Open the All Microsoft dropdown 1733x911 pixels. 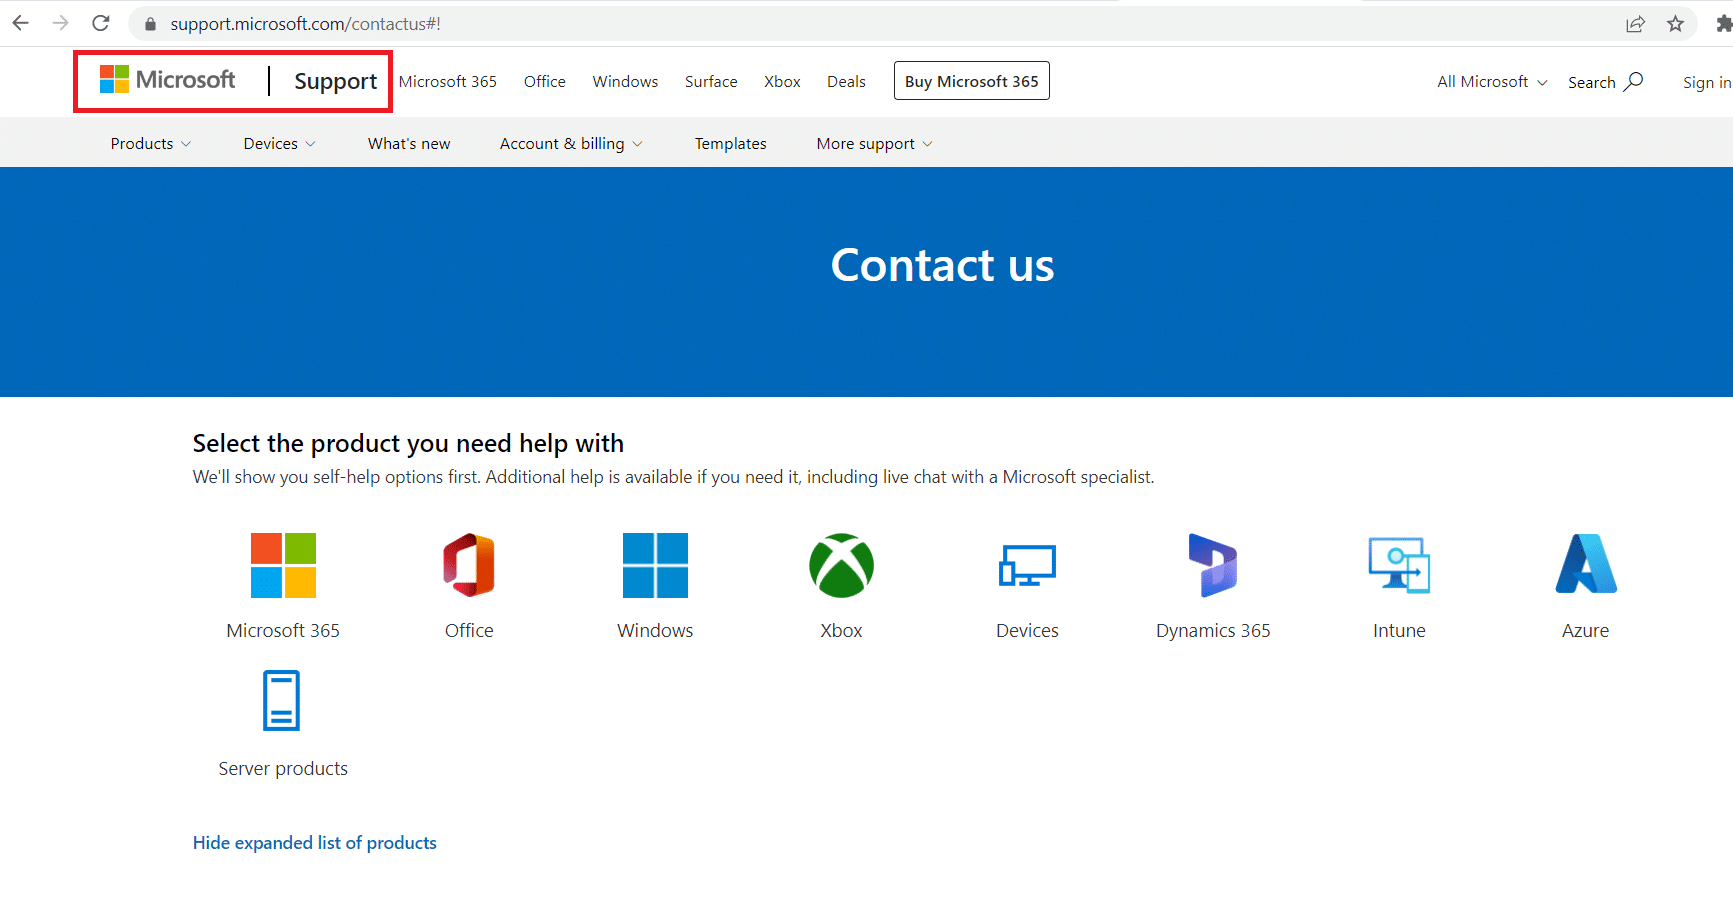pyautogui.click(x=1492, y=82)
